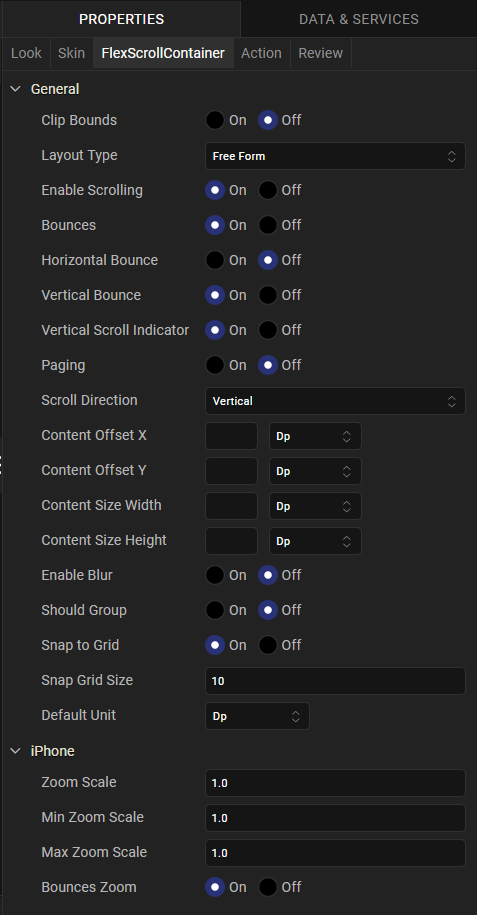Open the Default Unit dropdown
477x915 pixels.
click(x=257, y=716)
